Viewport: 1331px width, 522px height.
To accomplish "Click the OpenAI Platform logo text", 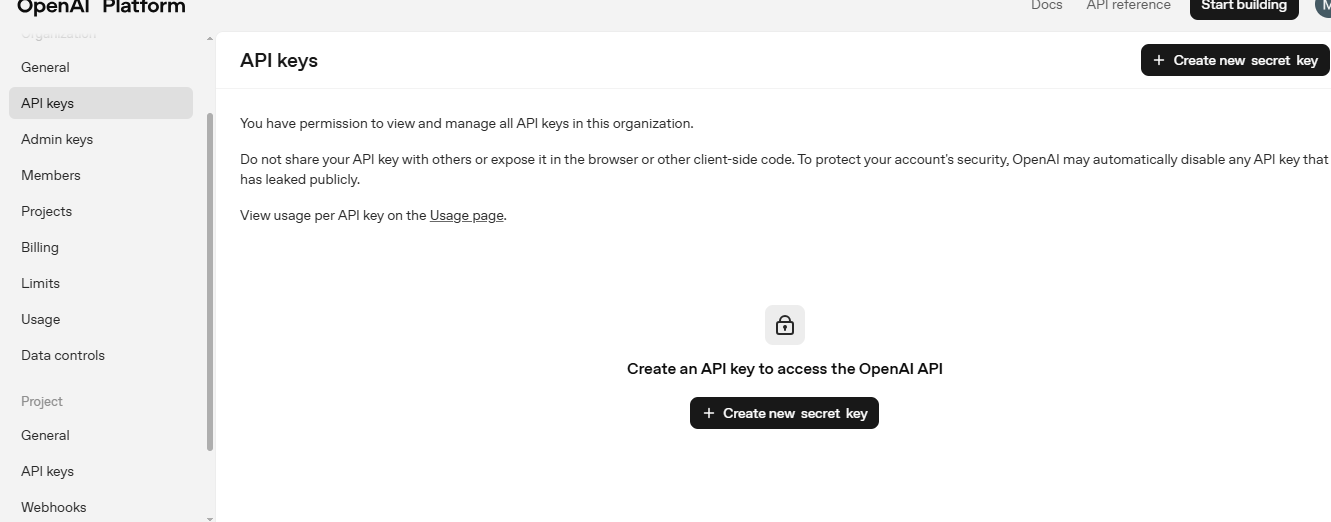I will pyautogui.click(x=101, y=7).
